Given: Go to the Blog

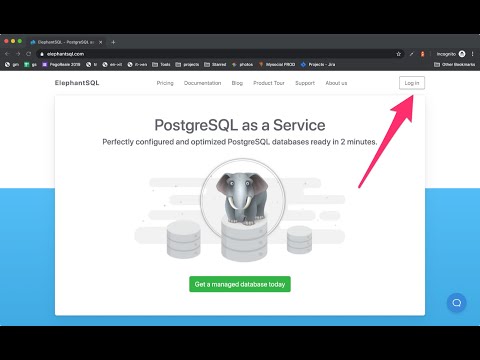Looking at the screenshot, I should click(x=237, y=83).
